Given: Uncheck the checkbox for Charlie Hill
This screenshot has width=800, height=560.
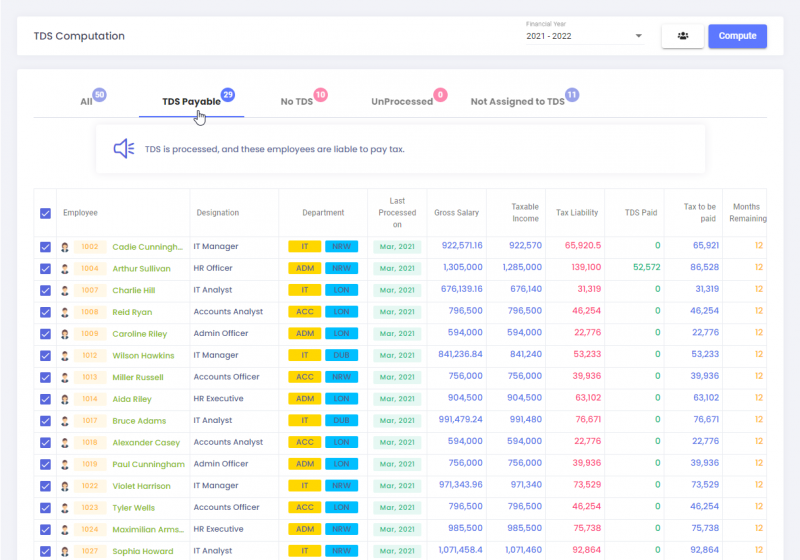Looking at the screenshot, I should pyautogui.click(x=45, y=290).
